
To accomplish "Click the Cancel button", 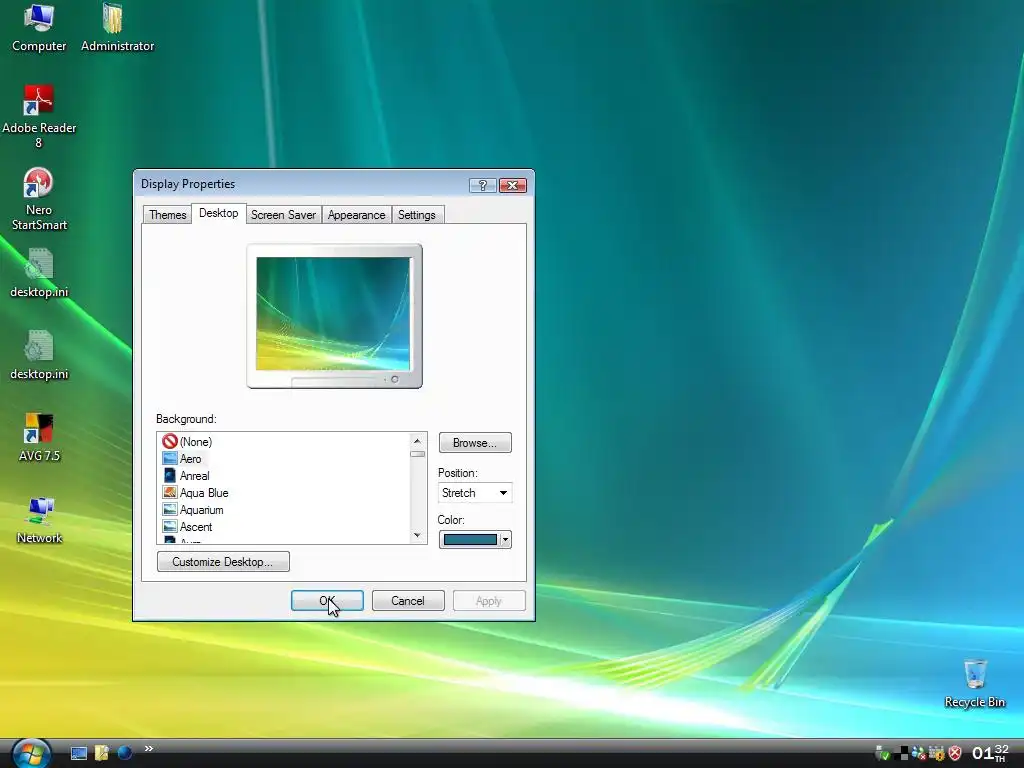I will (408, 601).
